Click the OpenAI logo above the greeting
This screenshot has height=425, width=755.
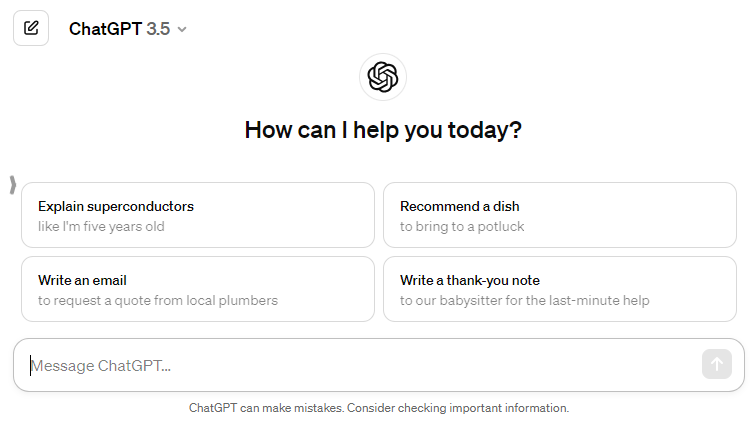tap(383, 77)
